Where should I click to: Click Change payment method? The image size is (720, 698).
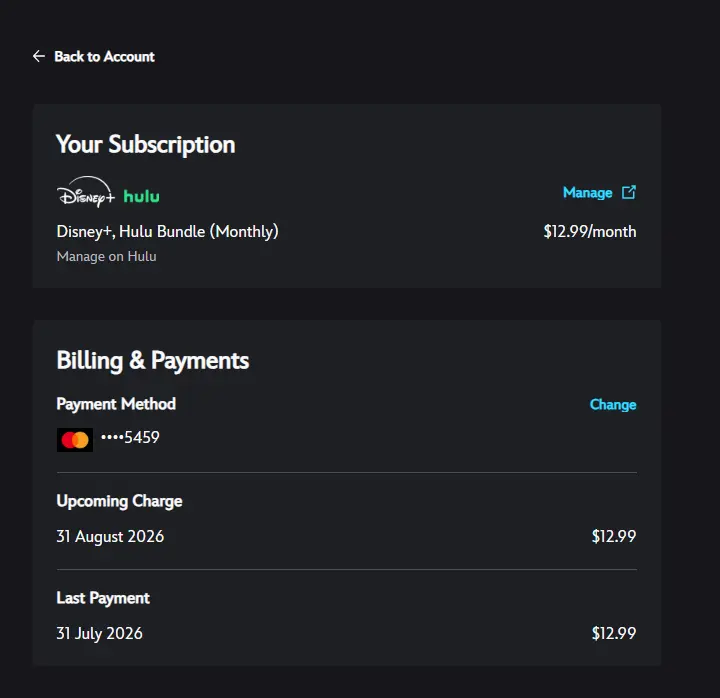pyautogui.click(x=613, y=404)
